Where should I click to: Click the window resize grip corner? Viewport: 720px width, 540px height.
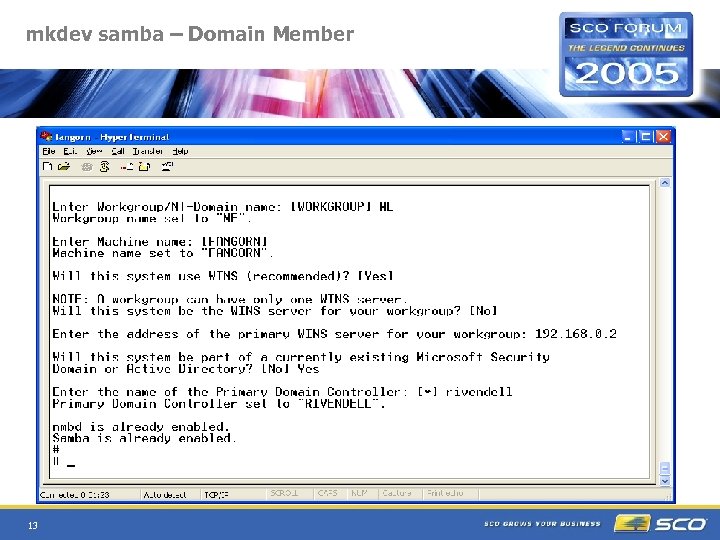click(668, 496)
